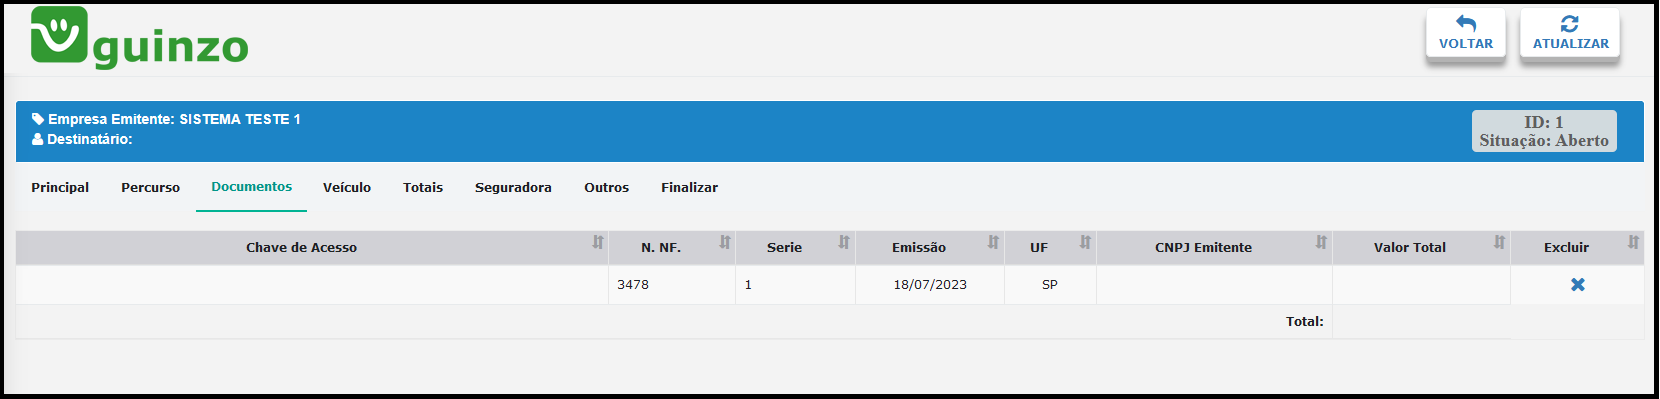Switch to the Outros tab
The height and width of the screenshot is (399, 1660).
(x=607, y=188)
